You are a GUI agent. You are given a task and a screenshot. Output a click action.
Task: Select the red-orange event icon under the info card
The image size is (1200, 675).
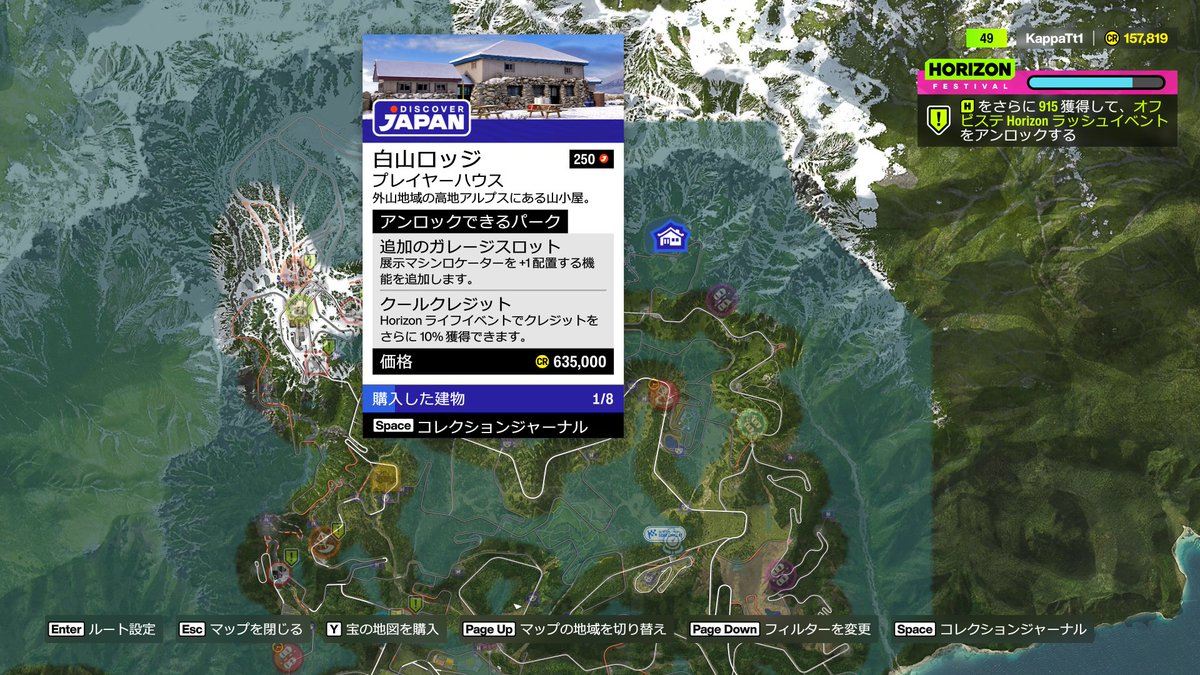tap(662, 395)
